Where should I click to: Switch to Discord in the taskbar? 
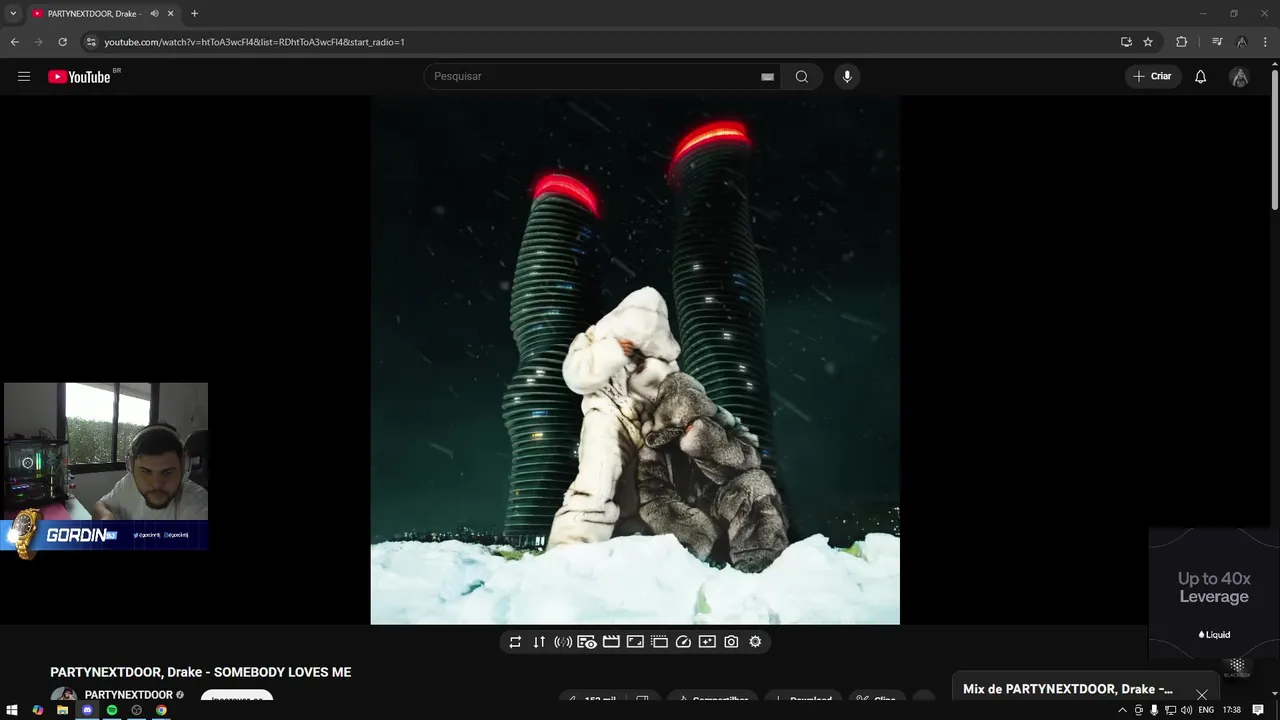pos(87,710)
